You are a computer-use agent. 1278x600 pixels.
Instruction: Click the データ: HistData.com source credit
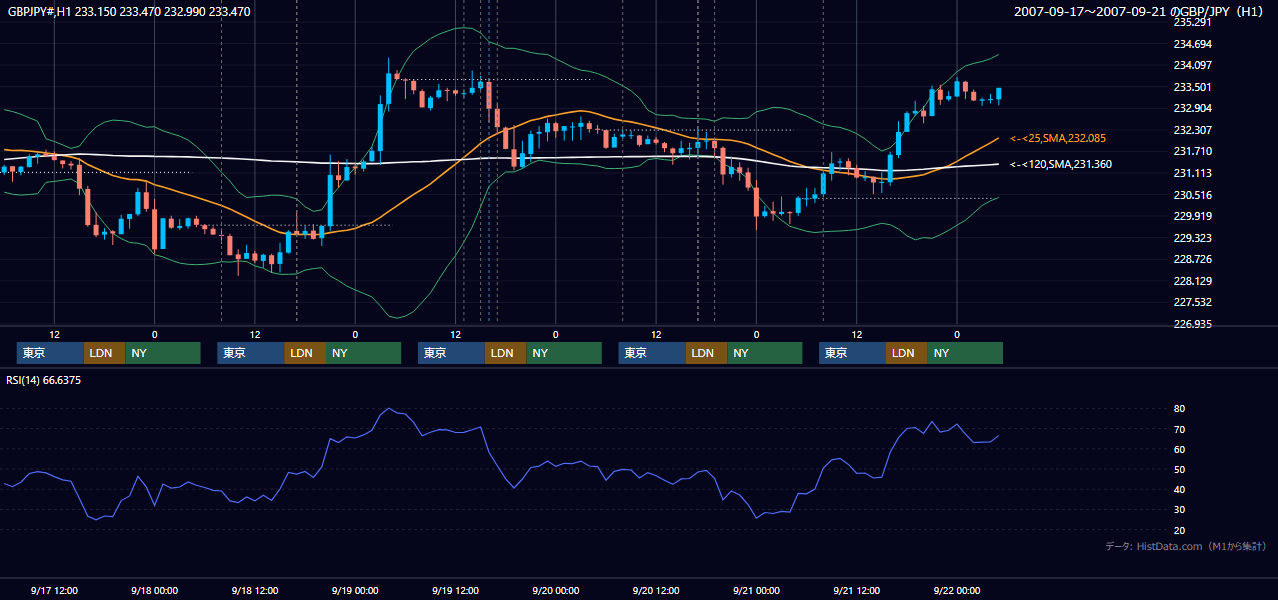pyautogui.click(x=1185, y=547)
